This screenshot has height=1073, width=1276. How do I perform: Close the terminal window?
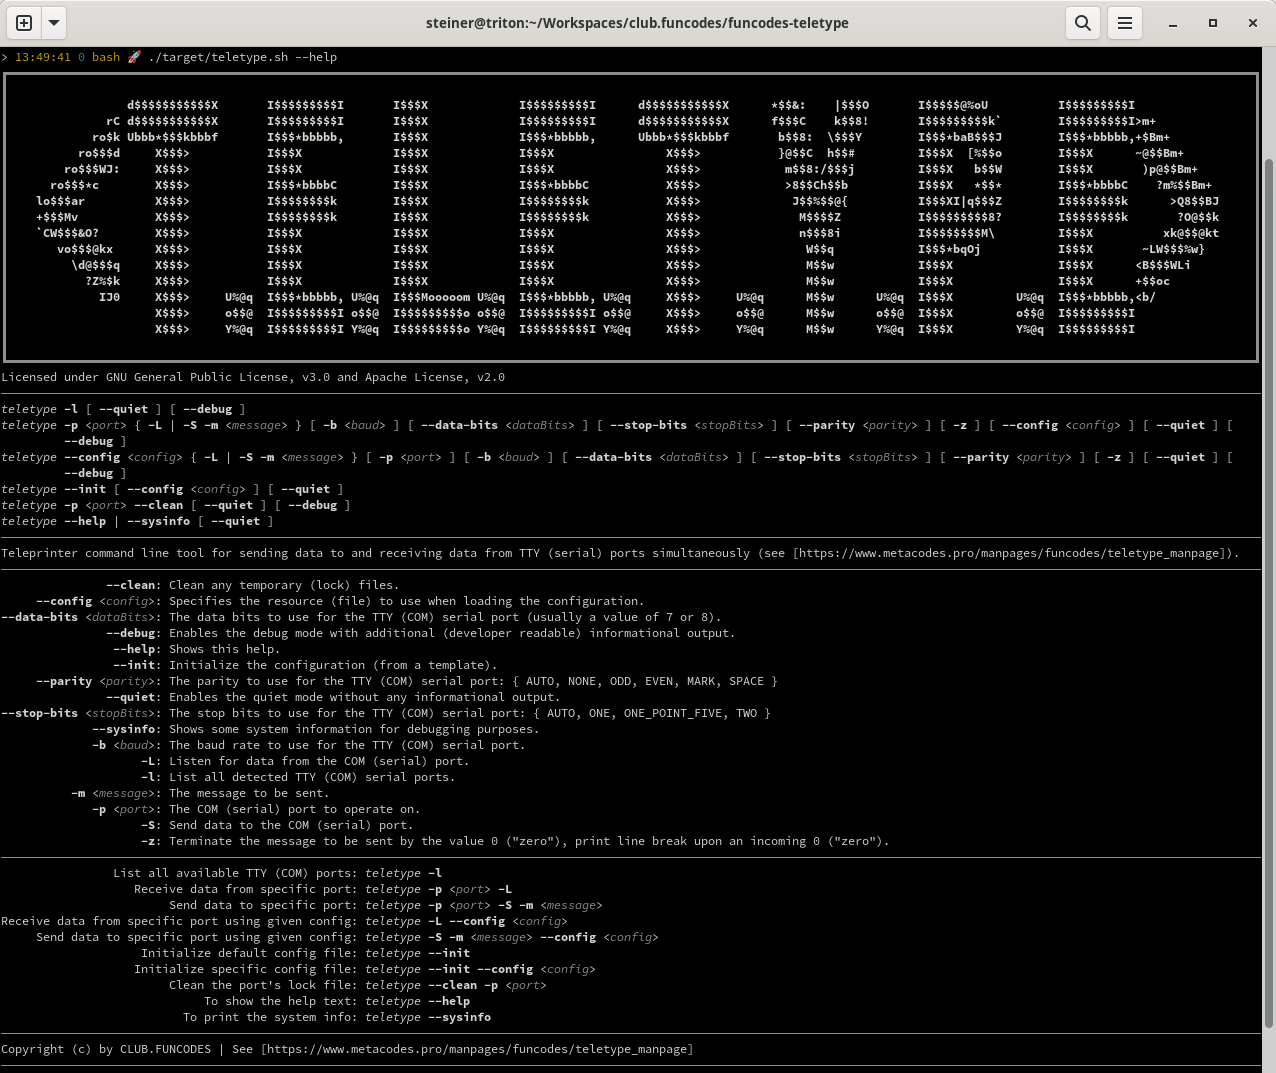click(x=1253, y=22)
